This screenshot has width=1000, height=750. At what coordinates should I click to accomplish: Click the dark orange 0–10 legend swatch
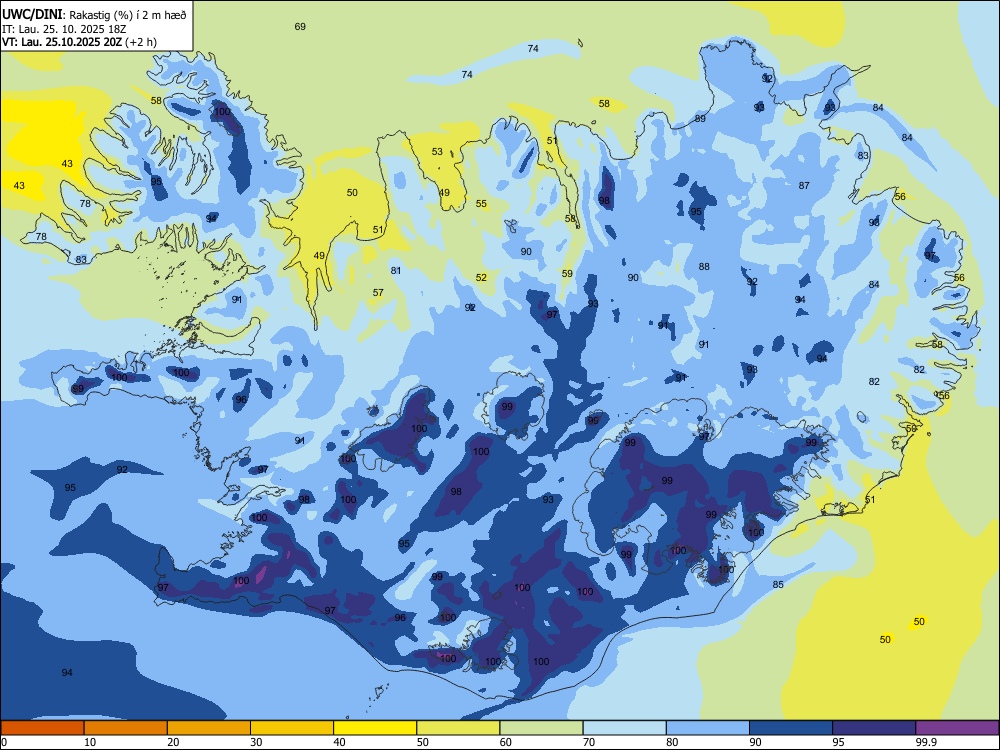click(x=42, y=728)
